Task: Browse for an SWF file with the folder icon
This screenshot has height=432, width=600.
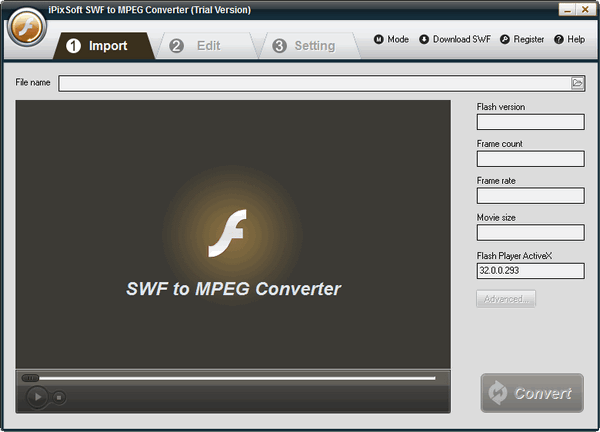Action: 577,83
